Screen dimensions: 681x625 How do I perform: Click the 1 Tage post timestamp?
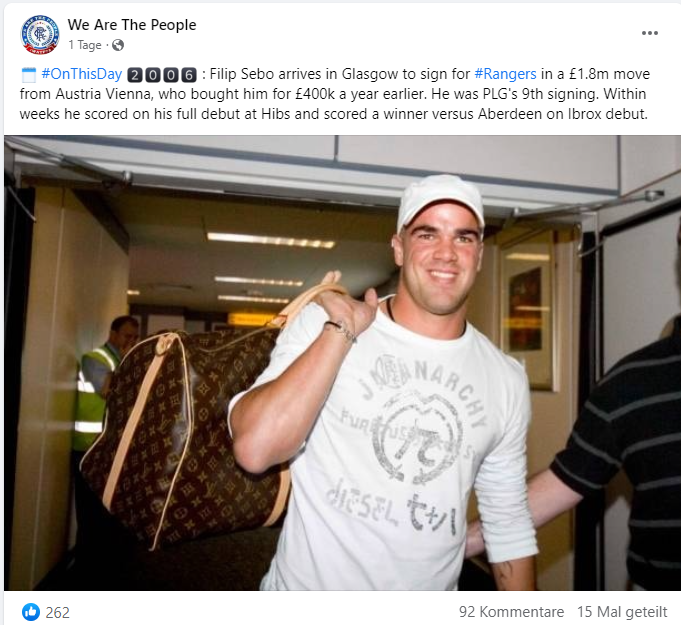85,45
